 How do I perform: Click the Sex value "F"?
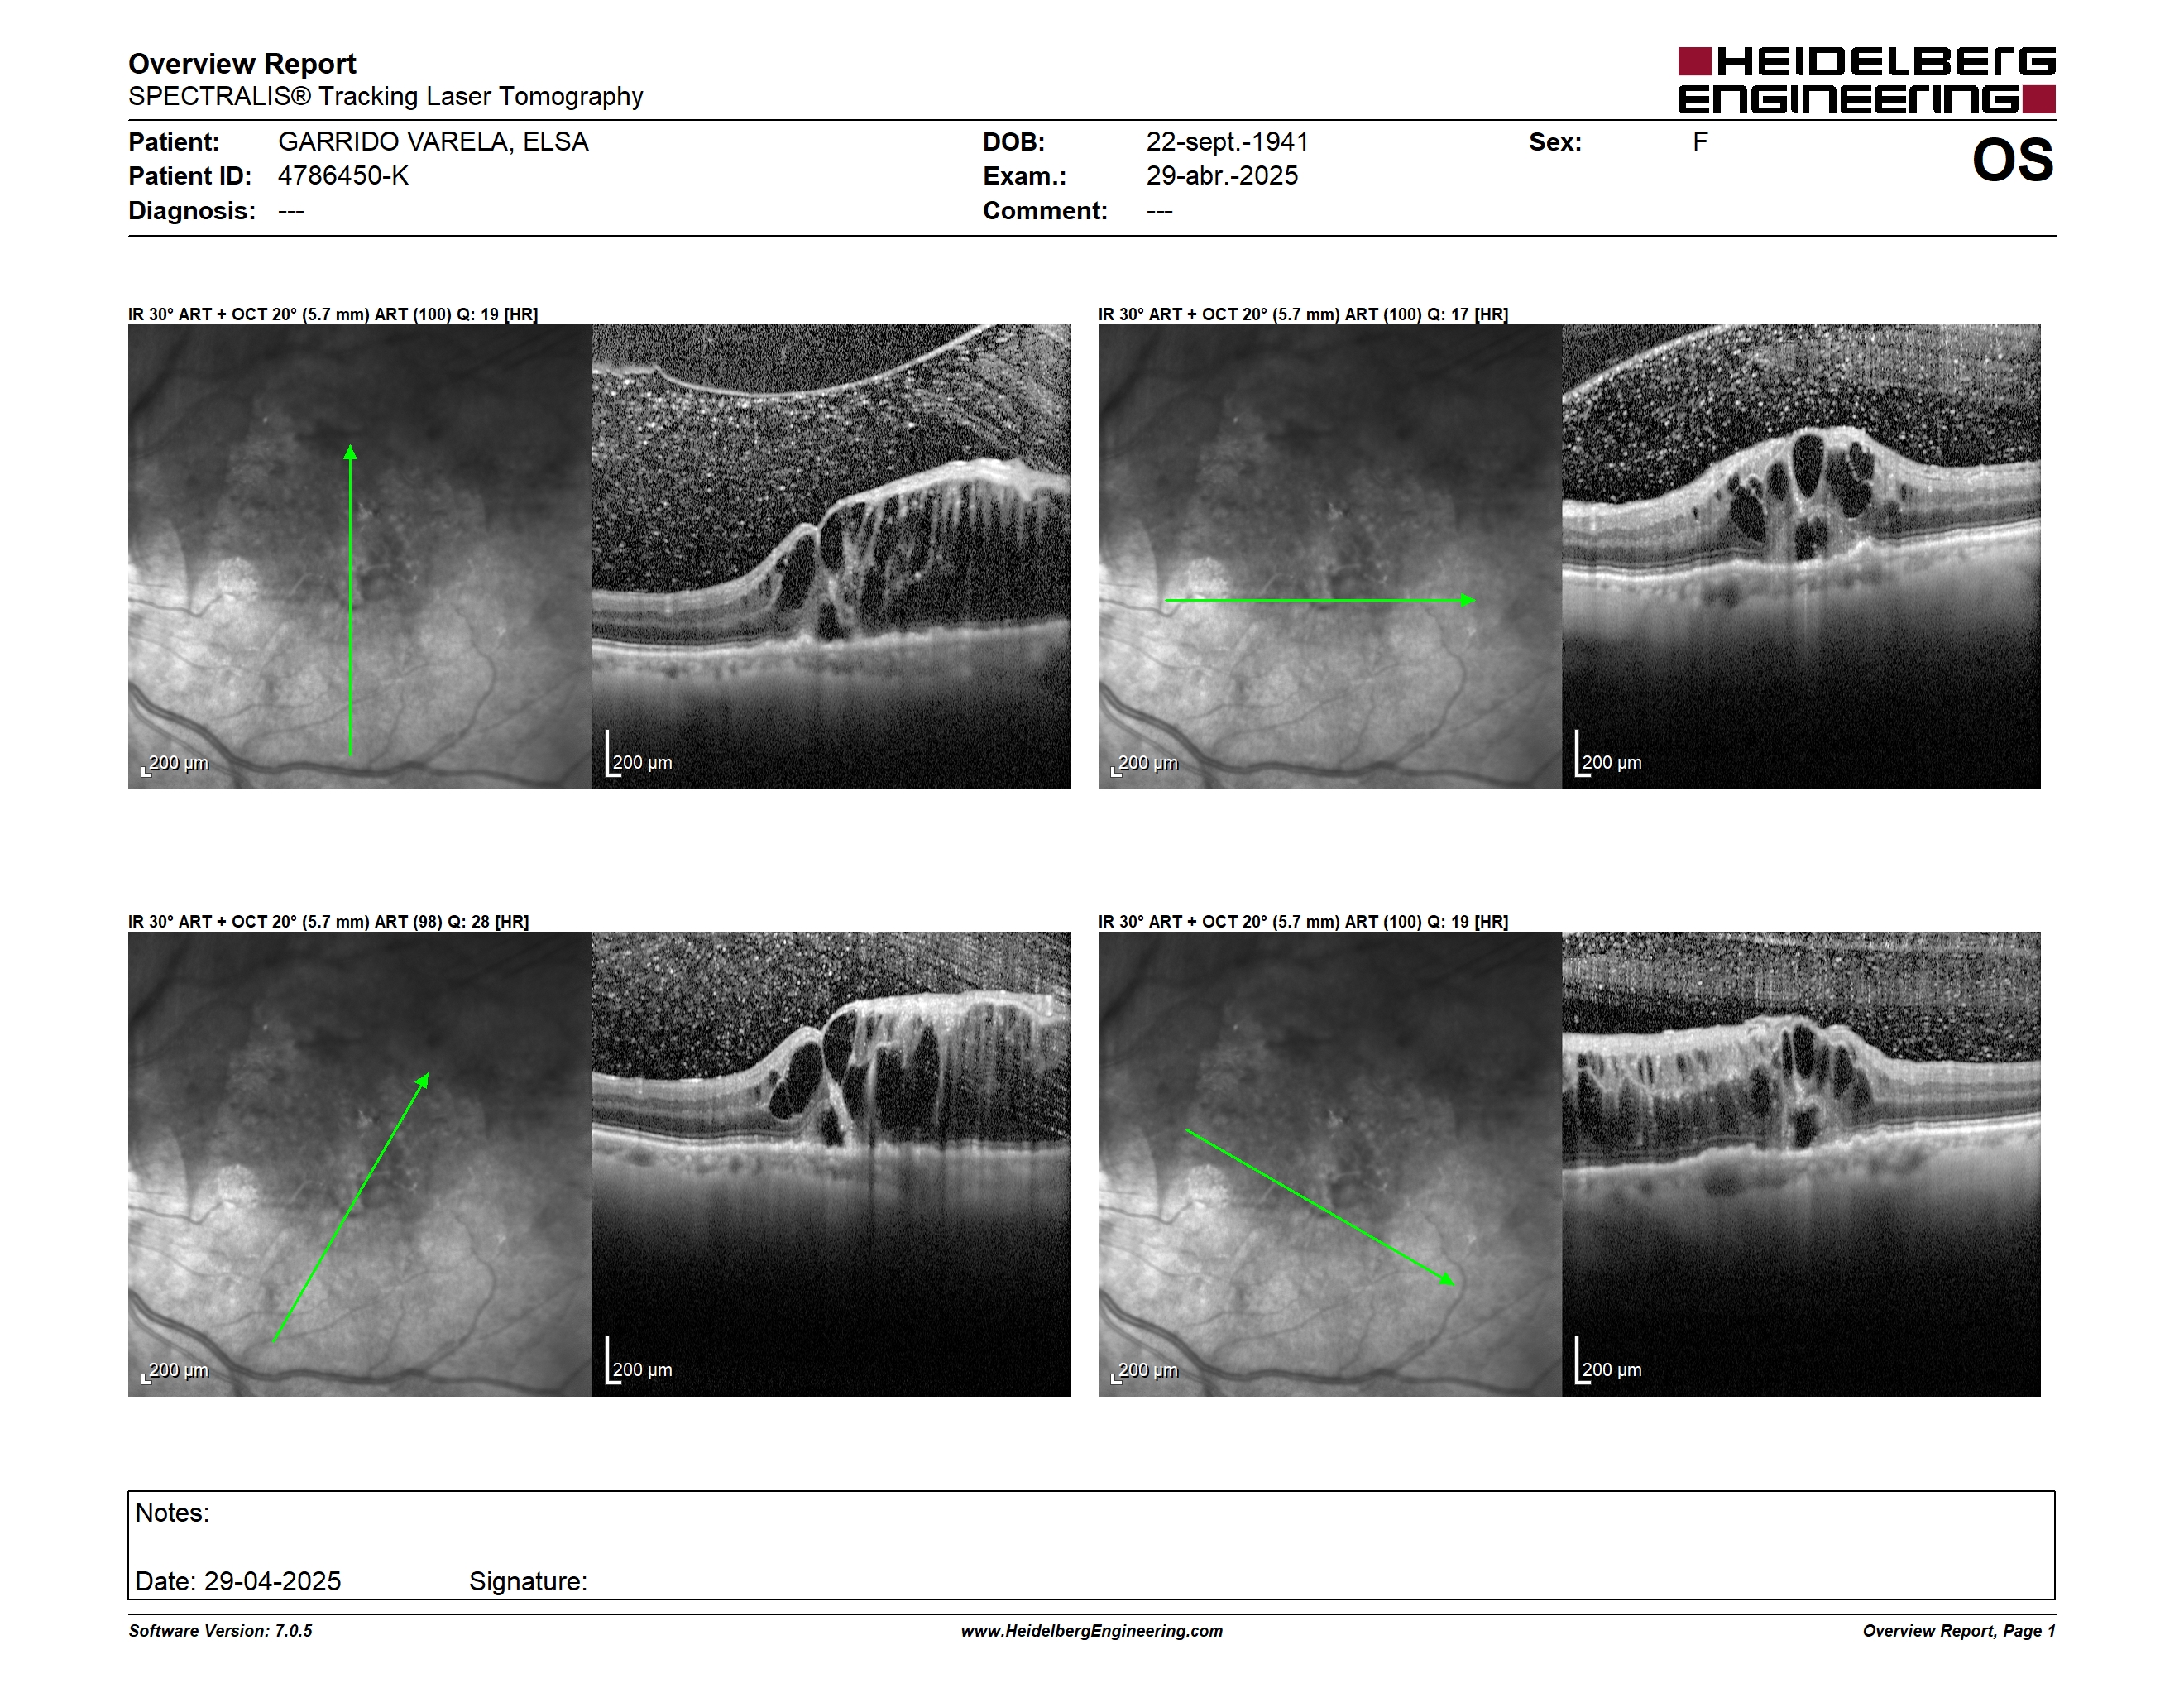[1700, 142]
